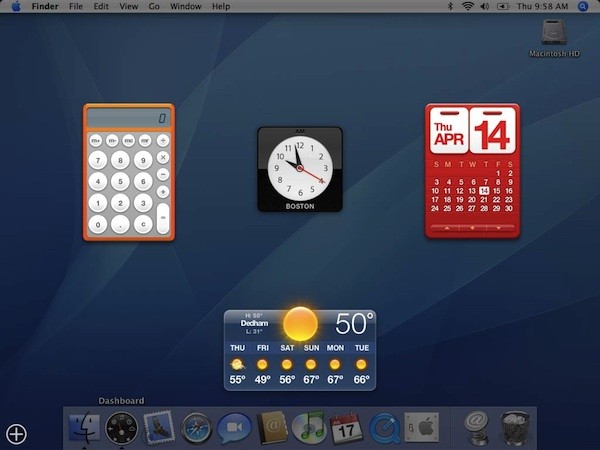
Task: Click the calculator equals key
Action: [163, 218]
